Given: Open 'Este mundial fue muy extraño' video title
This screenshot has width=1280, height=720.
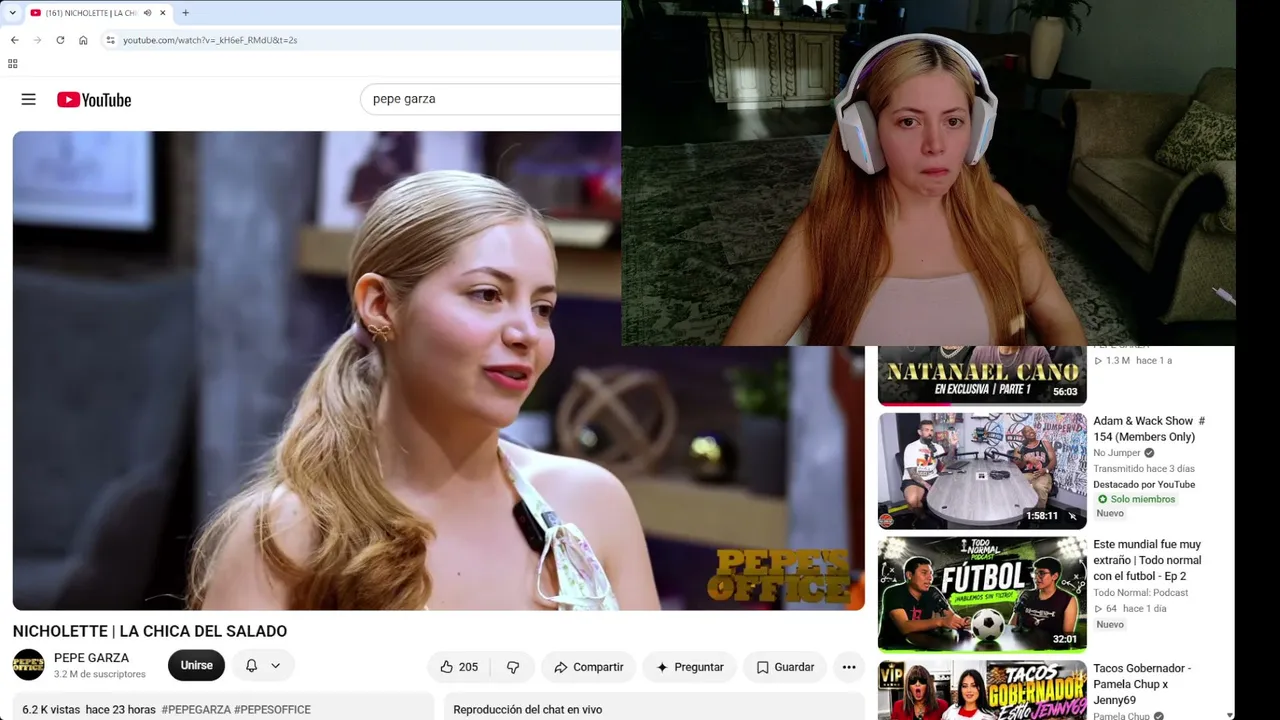Looking at the screenshot, I should (1147, 560).
